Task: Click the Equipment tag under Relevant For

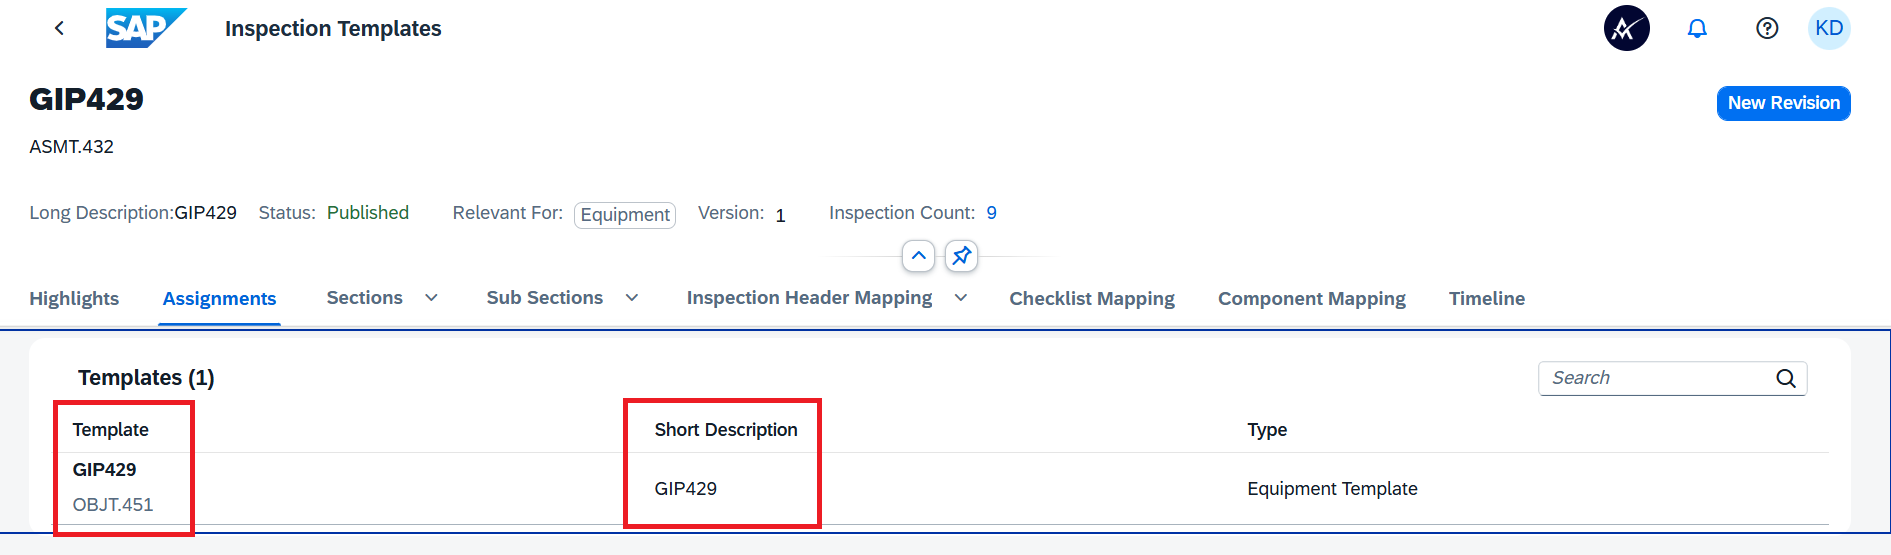Action: click(625, 215)
